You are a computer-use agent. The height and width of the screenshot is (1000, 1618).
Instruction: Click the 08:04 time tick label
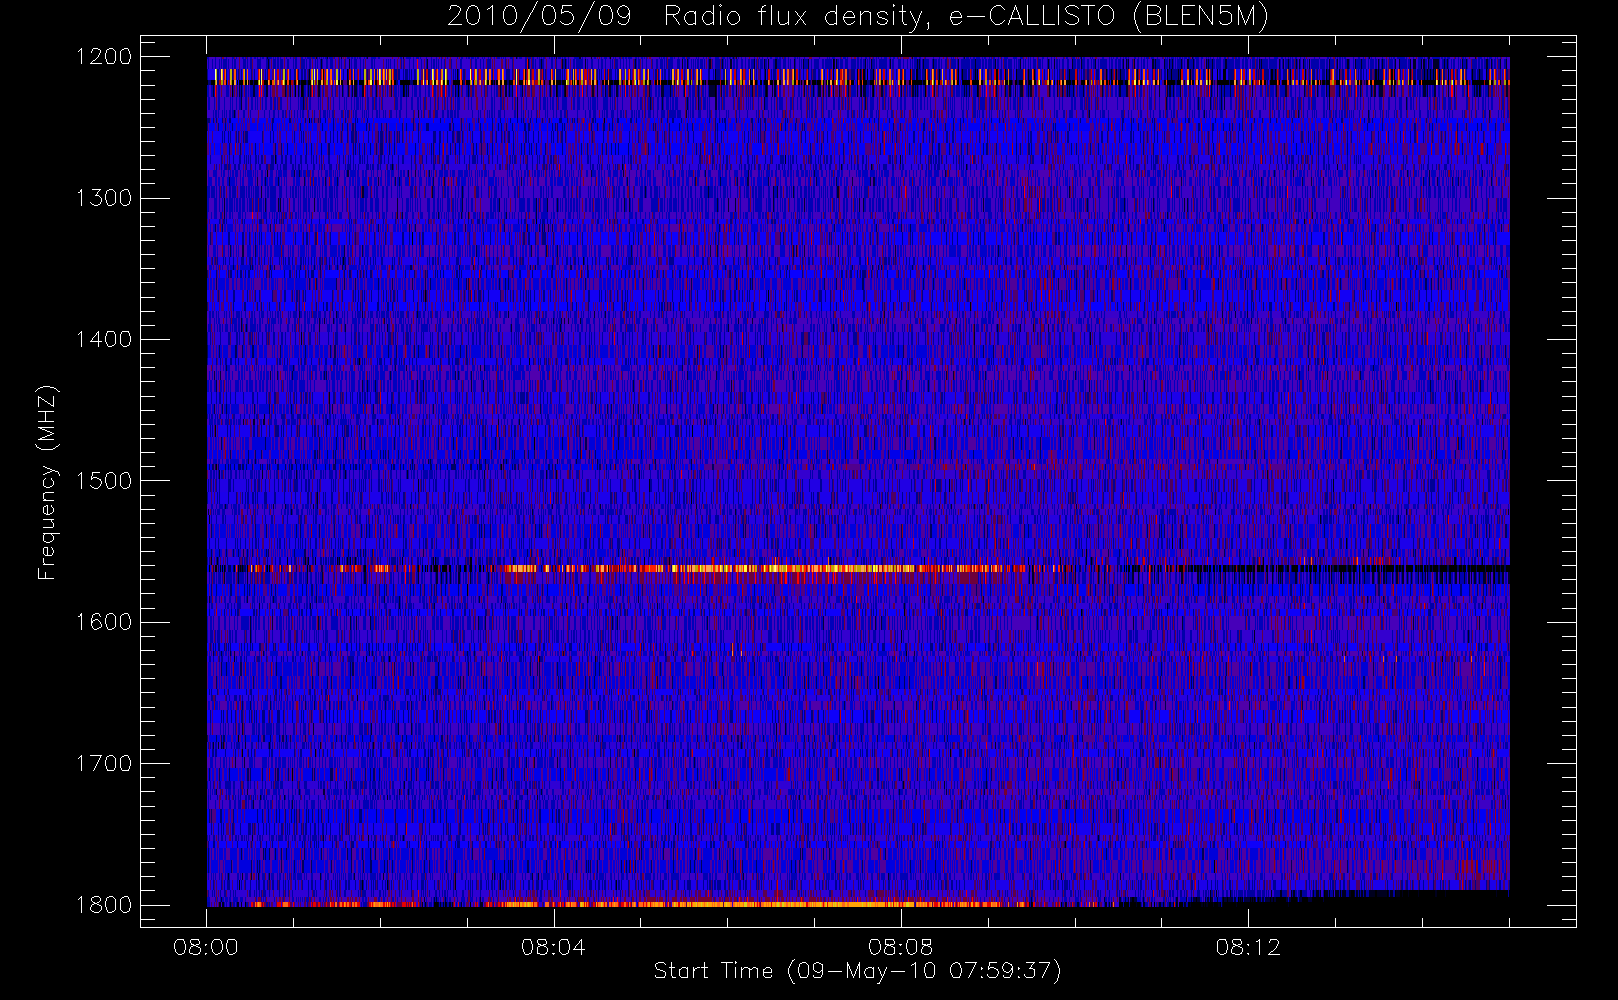[553, 947]
